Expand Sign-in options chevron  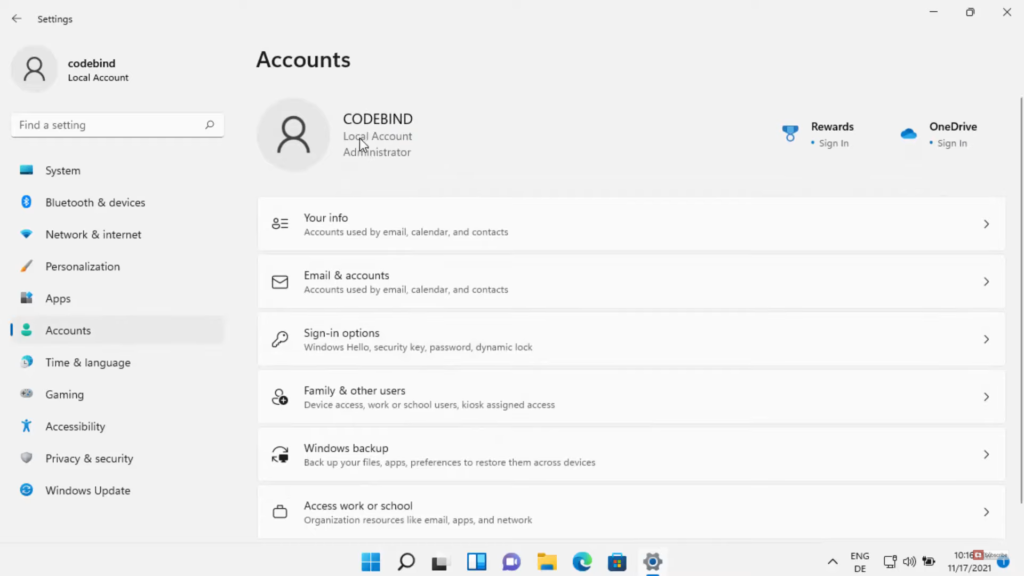tap(986, 339)
